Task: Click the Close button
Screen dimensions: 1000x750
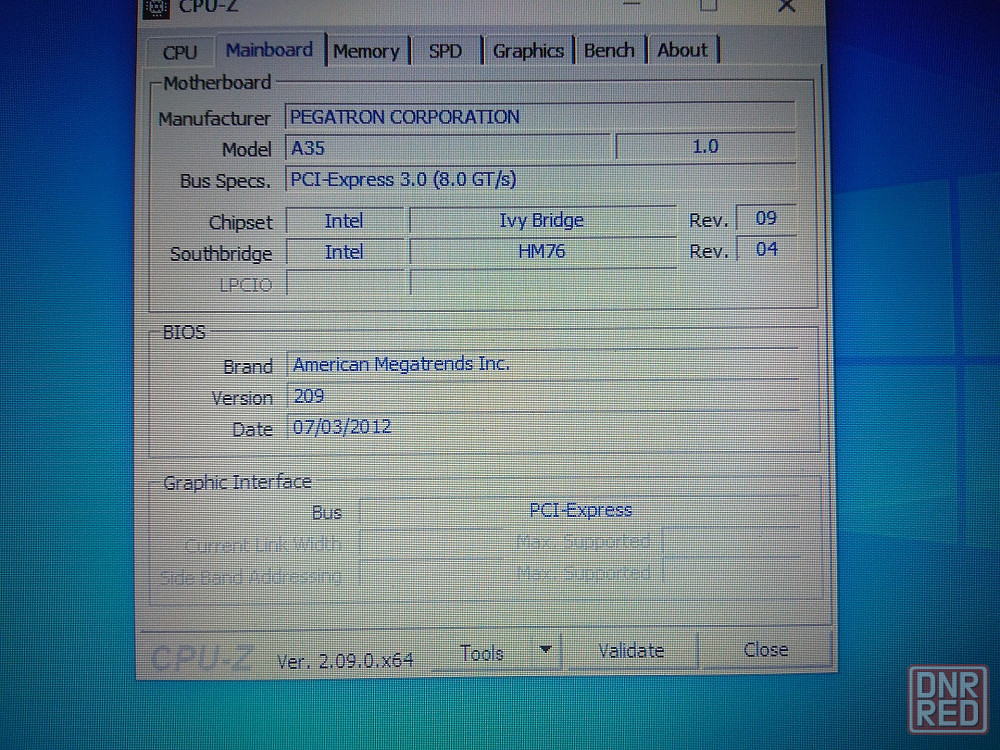Action: (765, 650)
